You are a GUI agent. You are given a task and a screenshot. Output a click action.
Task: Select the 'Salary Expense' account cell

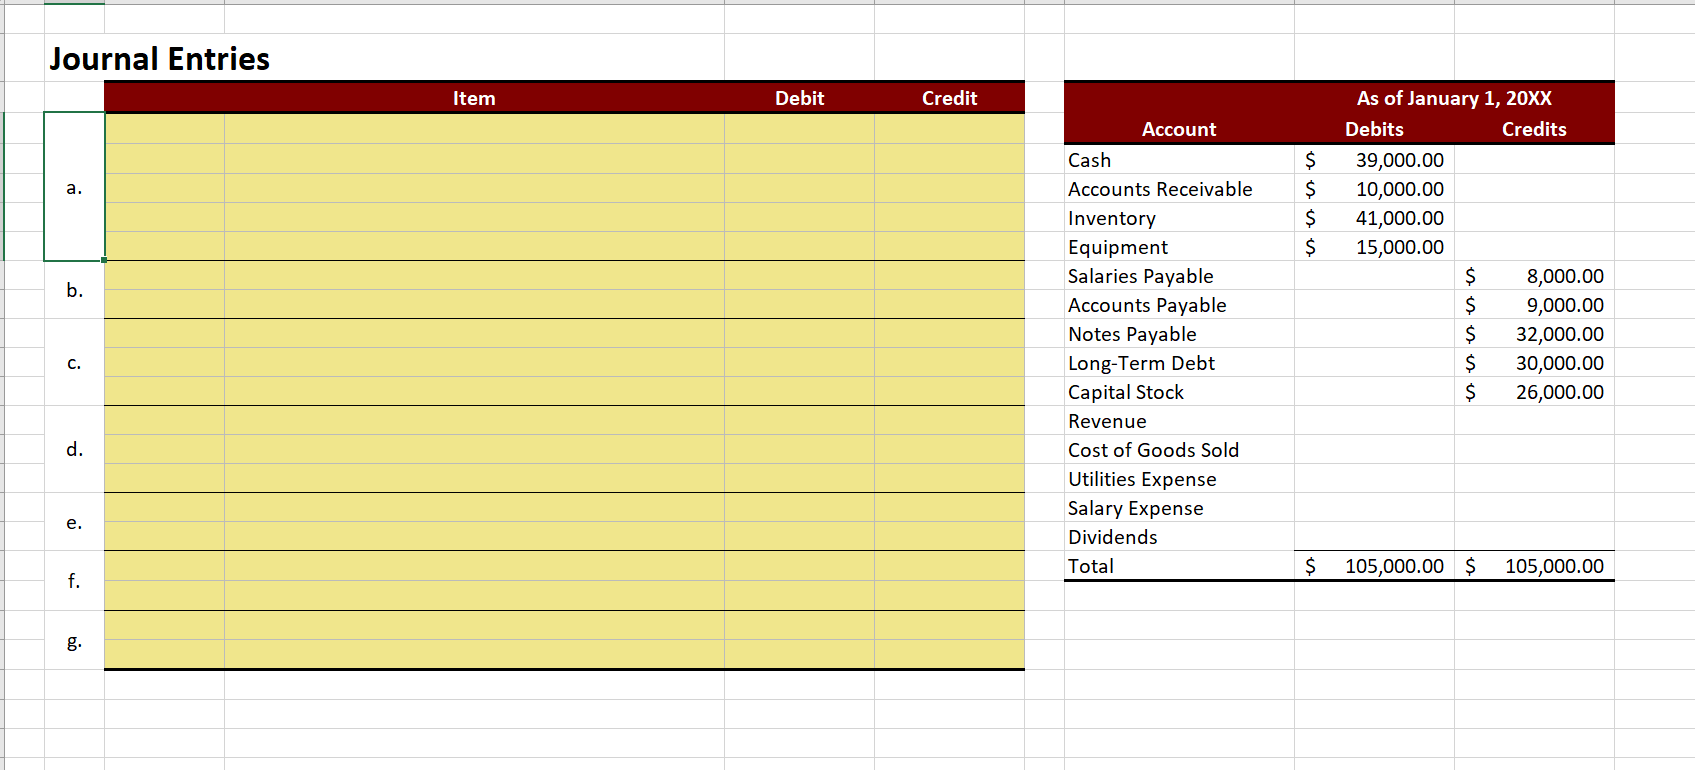click(x=1179, y=508)
